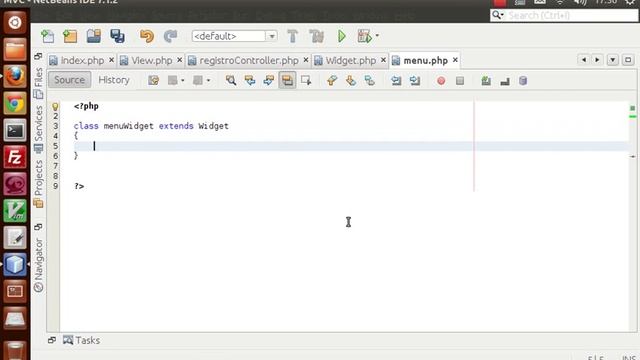Close the registroController.php tab
The width and height of the screenshot is (640, 360).
pyautogui.click(x=306, y=60)
